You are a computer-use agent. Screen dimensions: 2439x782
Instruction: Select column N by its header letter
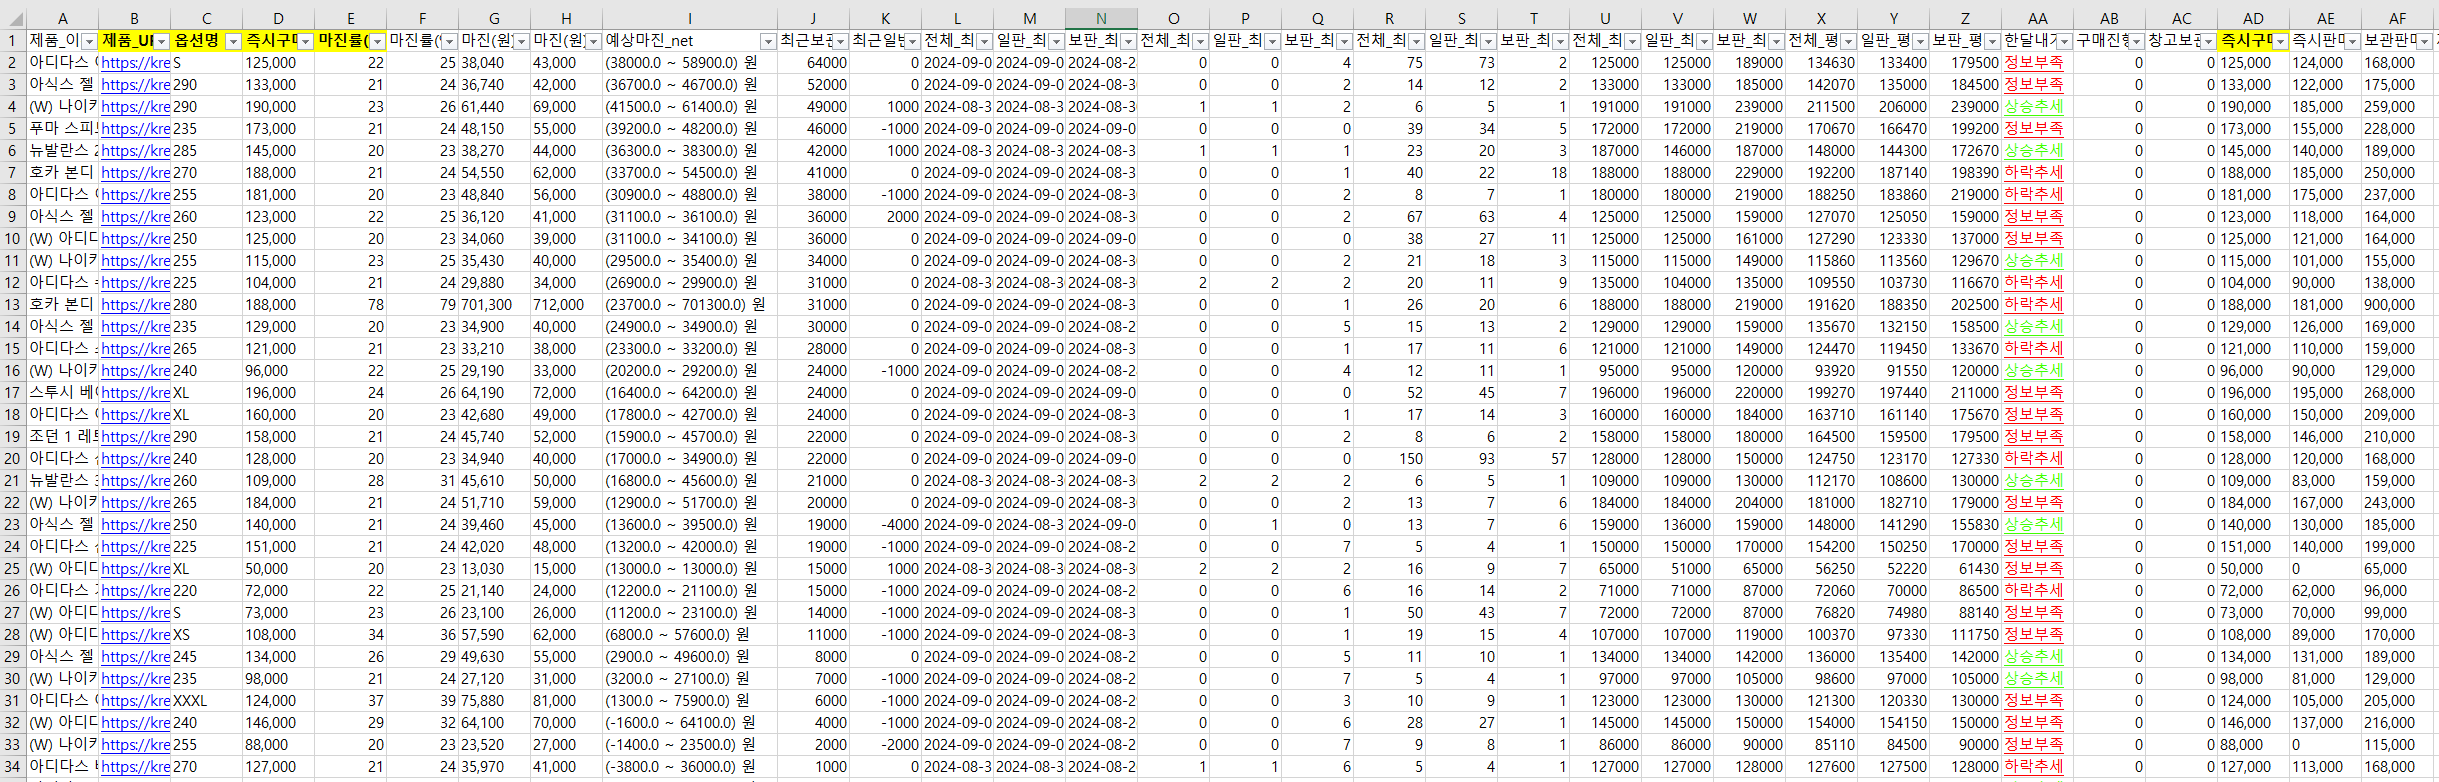tap(1101, 19)
